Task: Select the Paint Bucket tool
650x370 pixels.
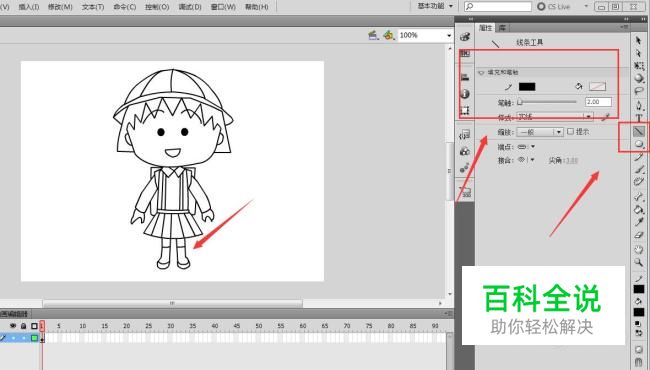Action: (638, 209)
